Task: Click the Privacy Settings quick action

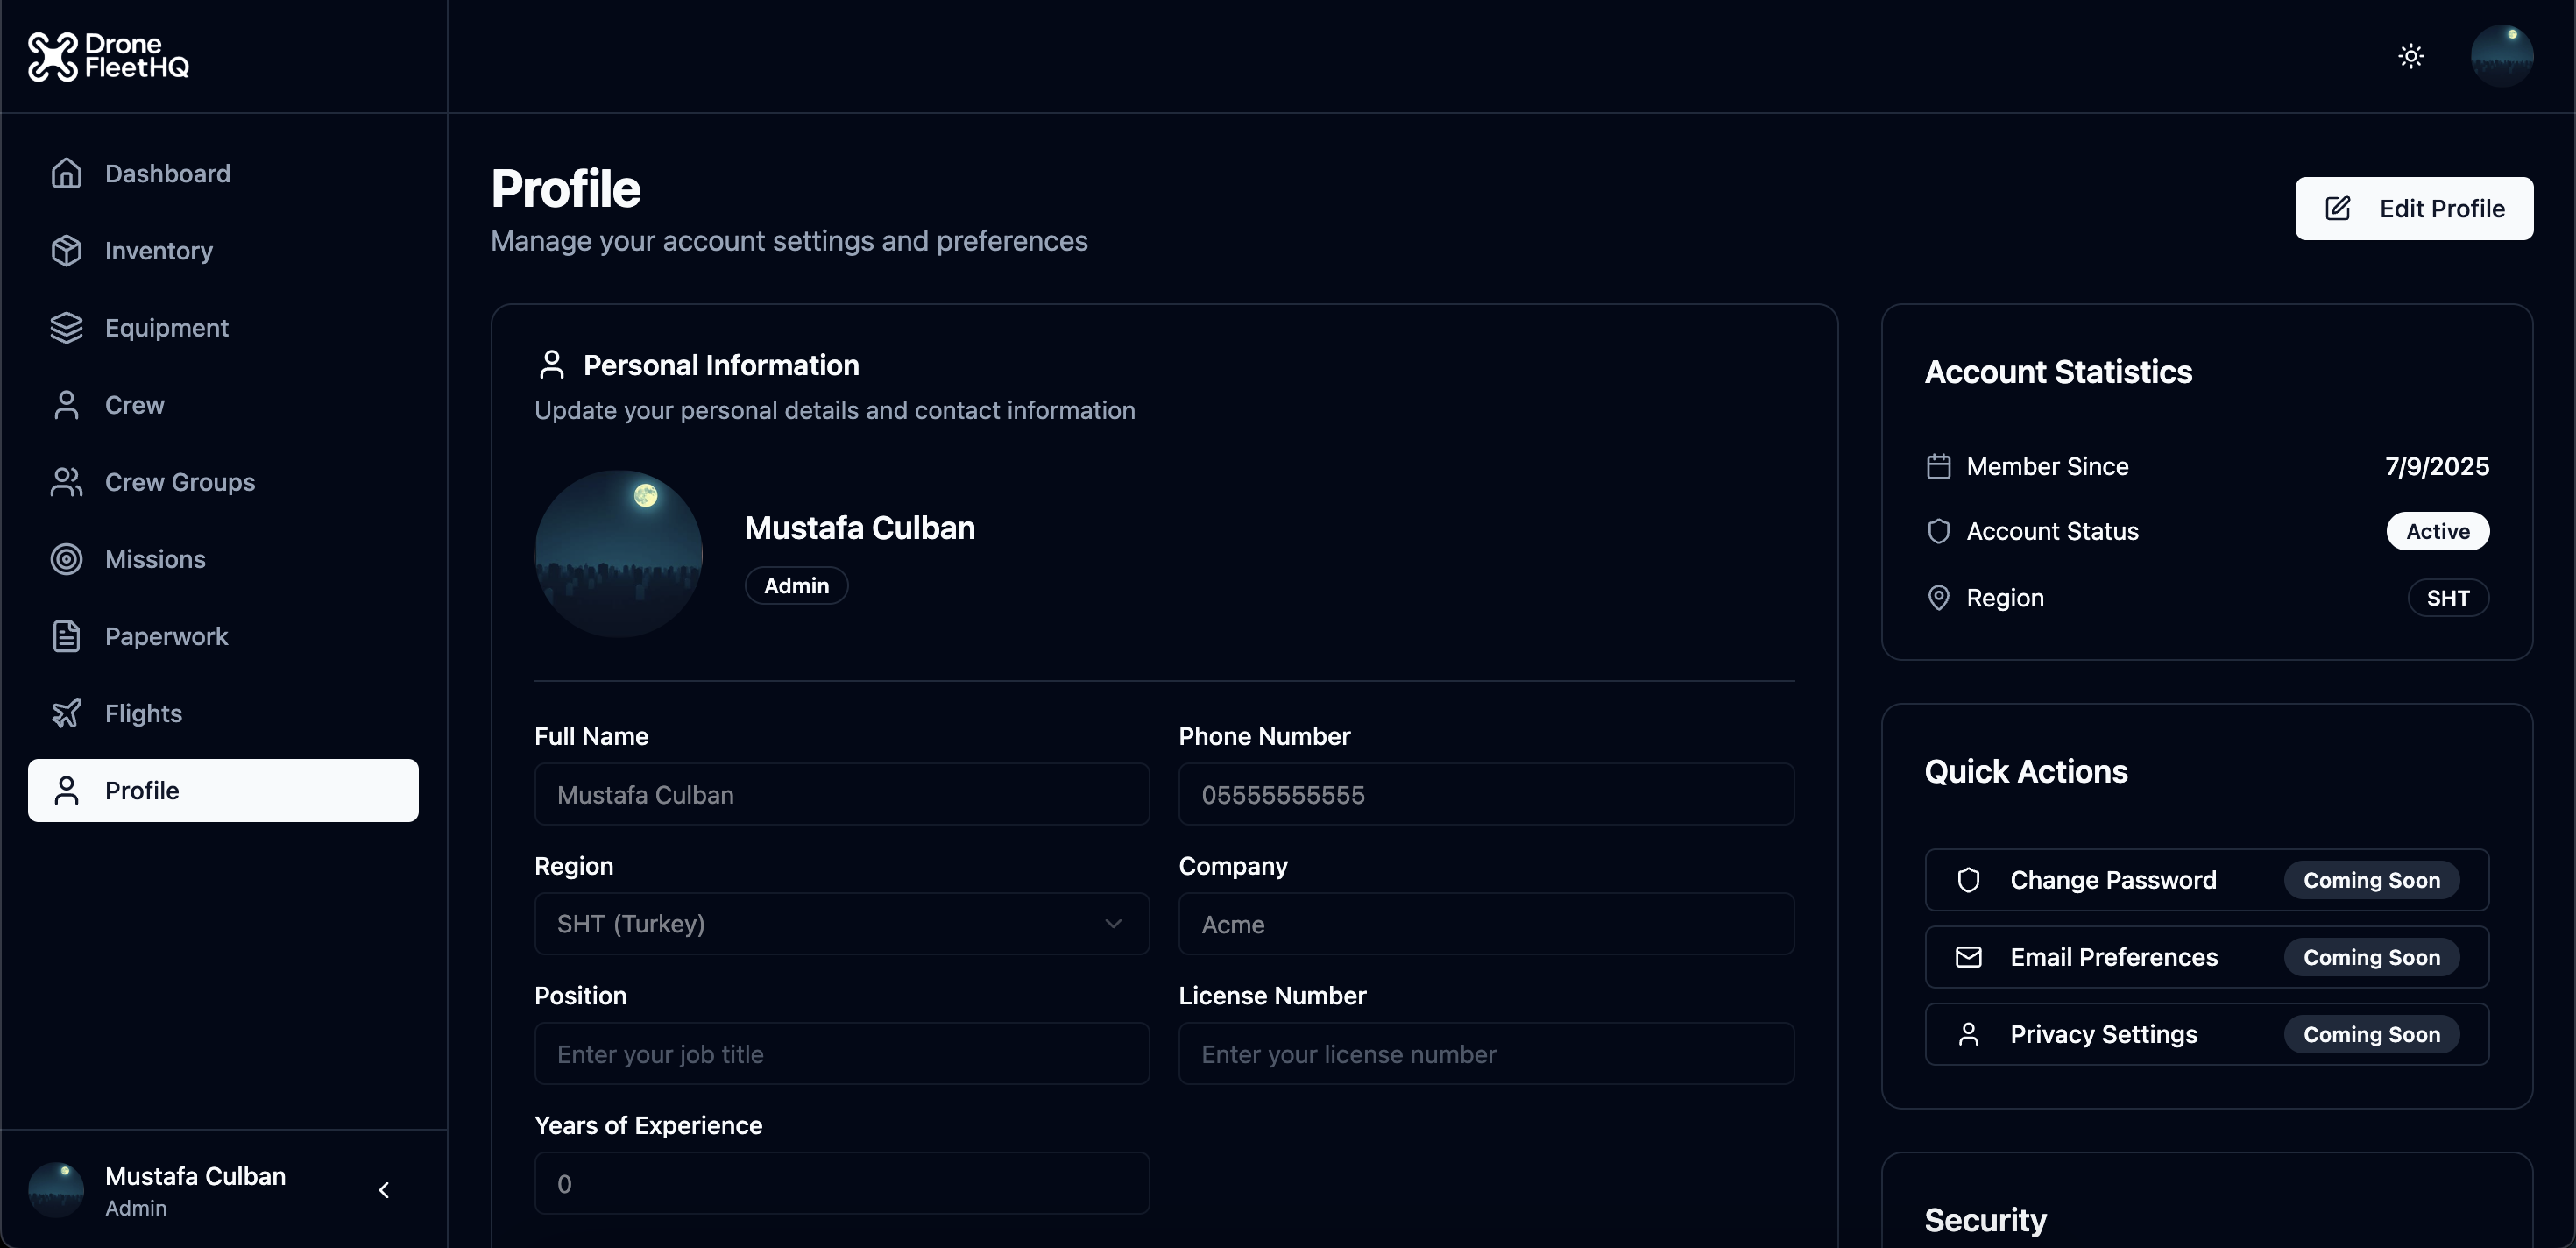Action: click(2206, 1033)
